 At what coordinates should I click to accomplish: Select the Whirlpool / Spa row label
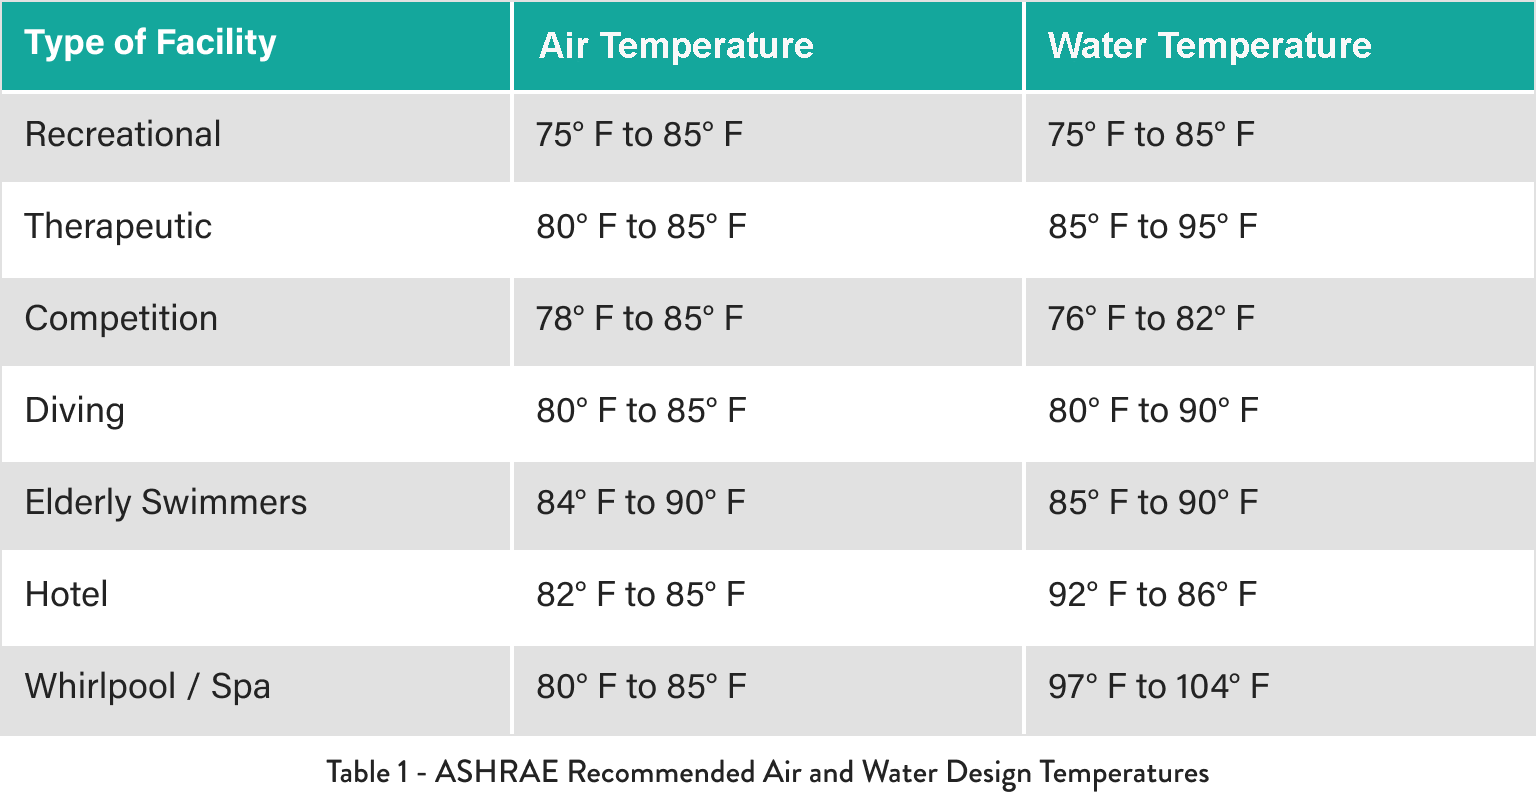[x=148, y=687]
